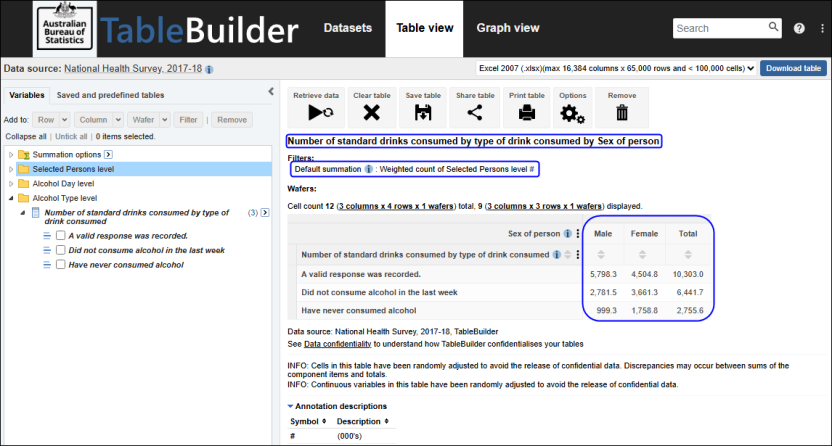This screenshot has height=446, width=832.
Task: Show info for the Number of standard drinks row variable
Action: 557,255
